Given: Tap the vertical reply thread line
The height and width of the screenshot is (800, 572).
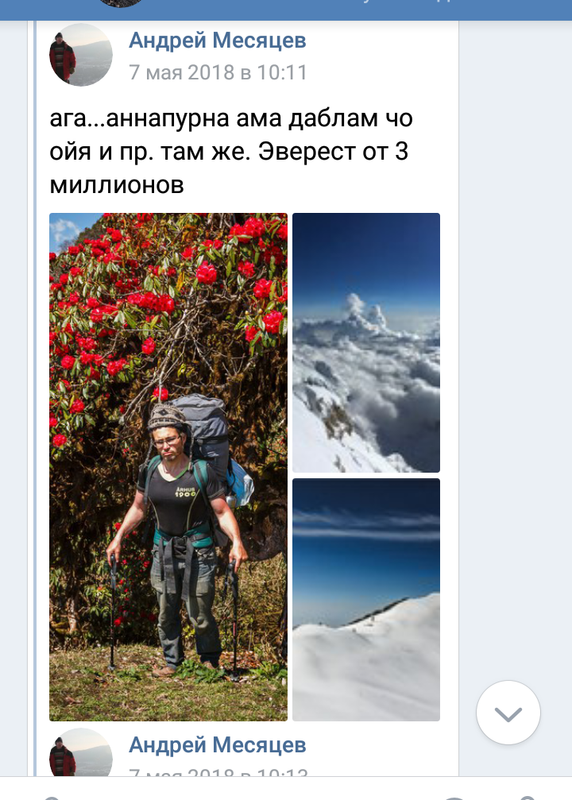Looking at the screenshot, I should (35, 398).
